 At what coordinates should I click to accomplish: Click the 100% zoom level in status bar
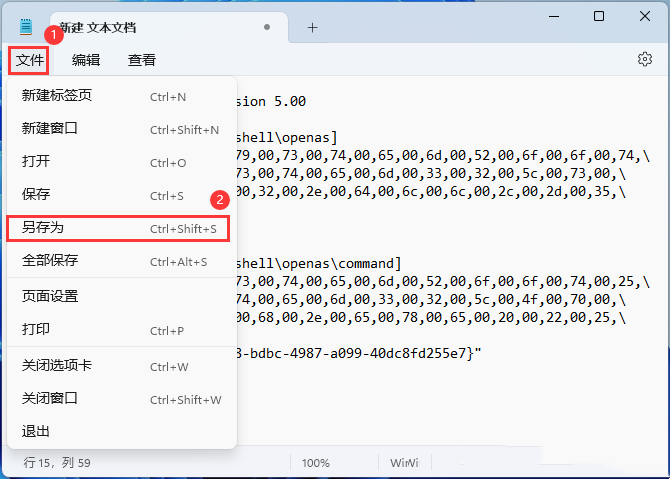[316, 463]
